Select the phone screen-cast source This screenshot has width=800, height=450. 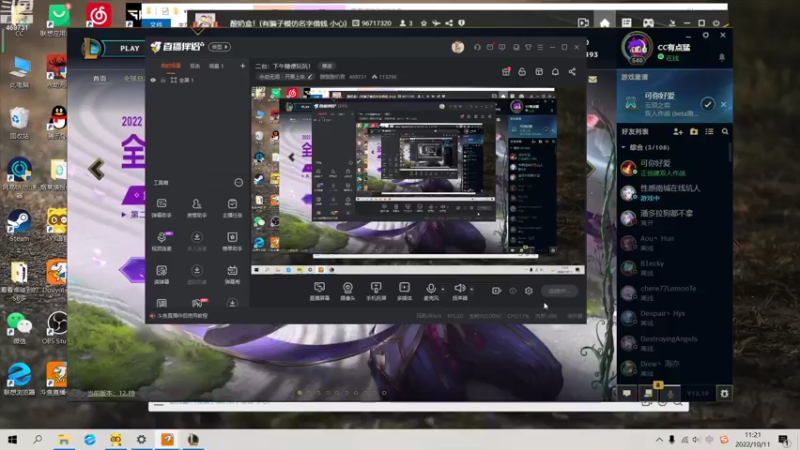pos(376,291)
